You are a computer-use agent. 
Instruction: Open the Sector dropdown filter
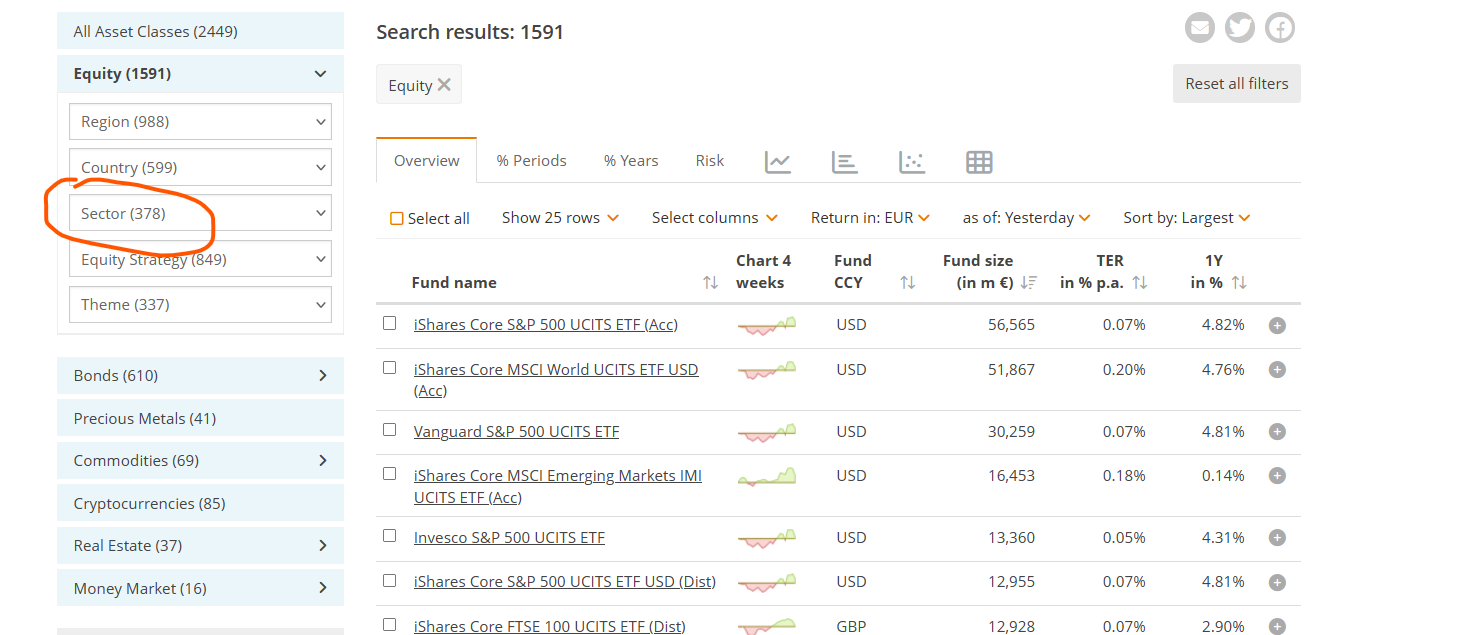coord(200,213)
